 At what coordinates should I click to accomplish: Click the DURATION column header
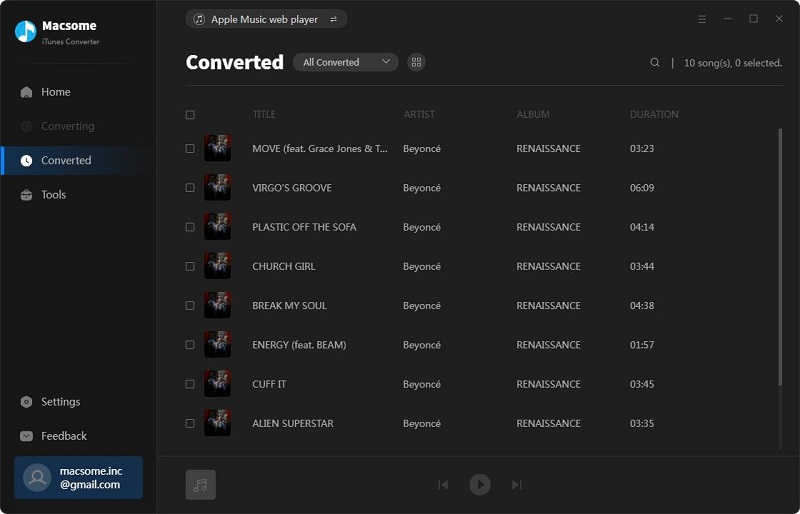pyautogui.click(x=654, y=114)
